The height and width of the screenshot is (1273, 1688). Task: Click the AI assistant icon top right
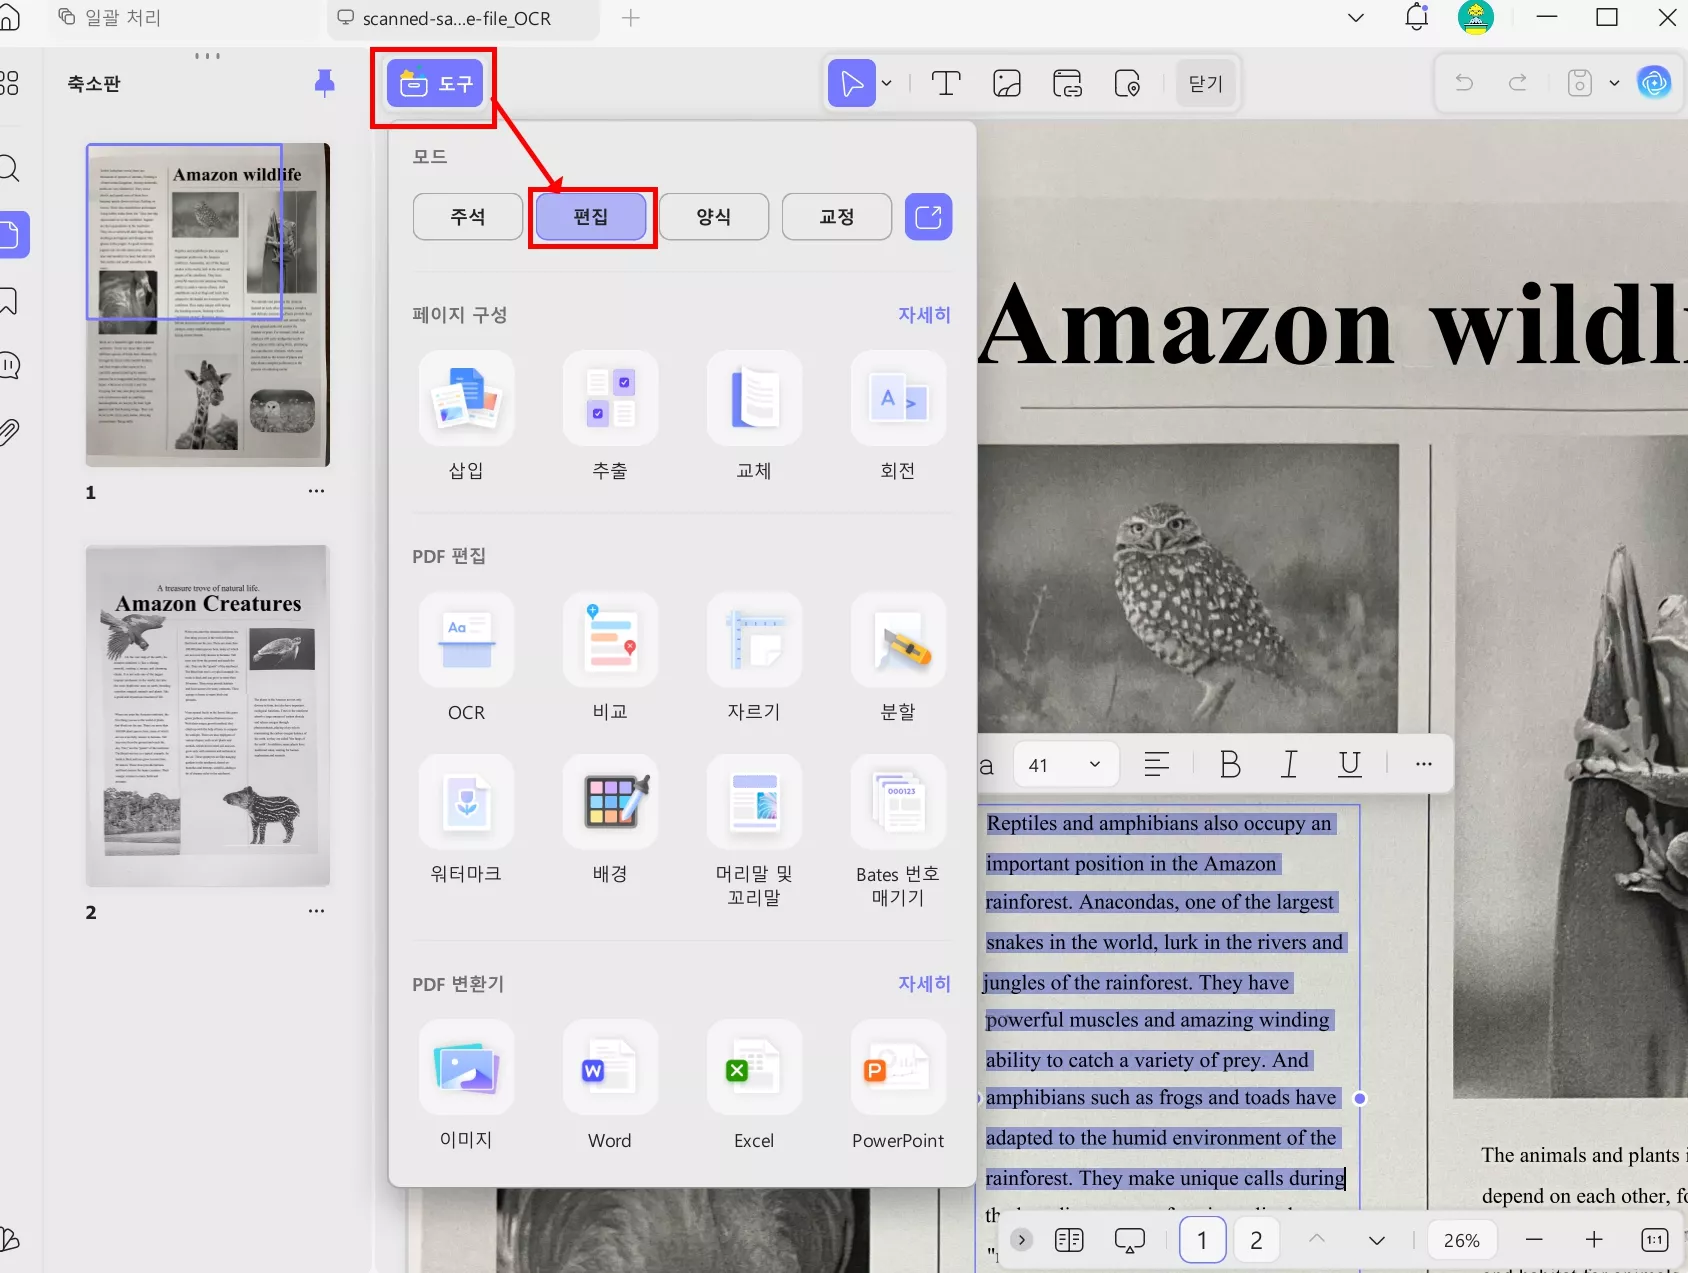pyautogui.click(x=1655, y=83)
